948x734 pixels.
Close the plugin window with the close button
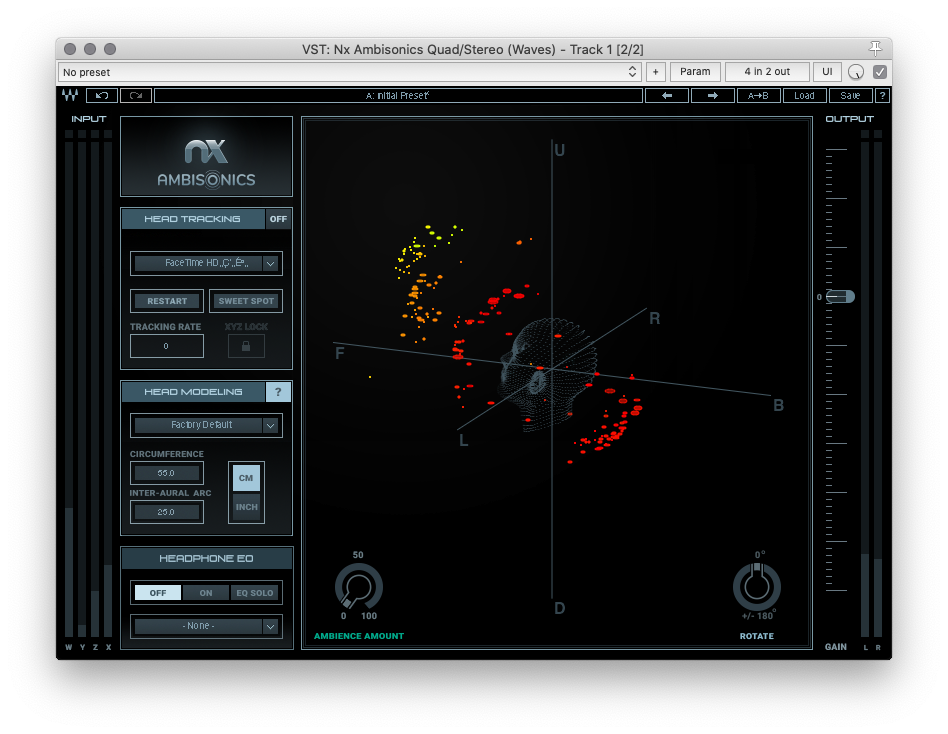pyautogui.click(x=70, y=48)
